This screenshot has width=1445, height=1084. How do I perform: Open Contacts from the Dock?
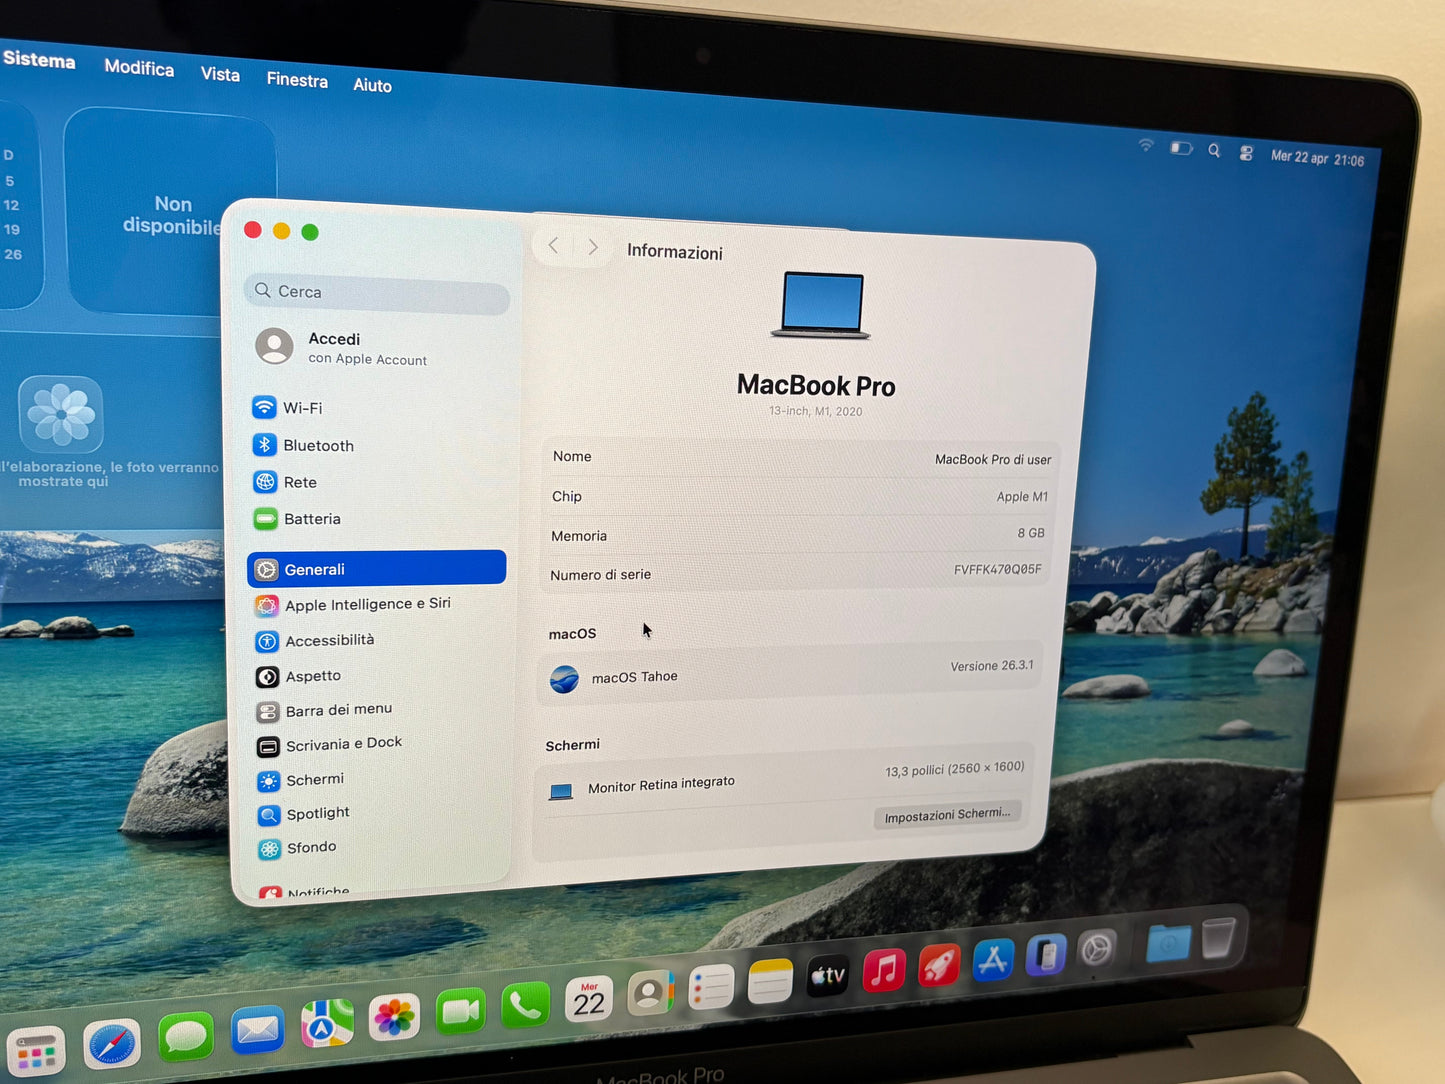tap(650, 994)
